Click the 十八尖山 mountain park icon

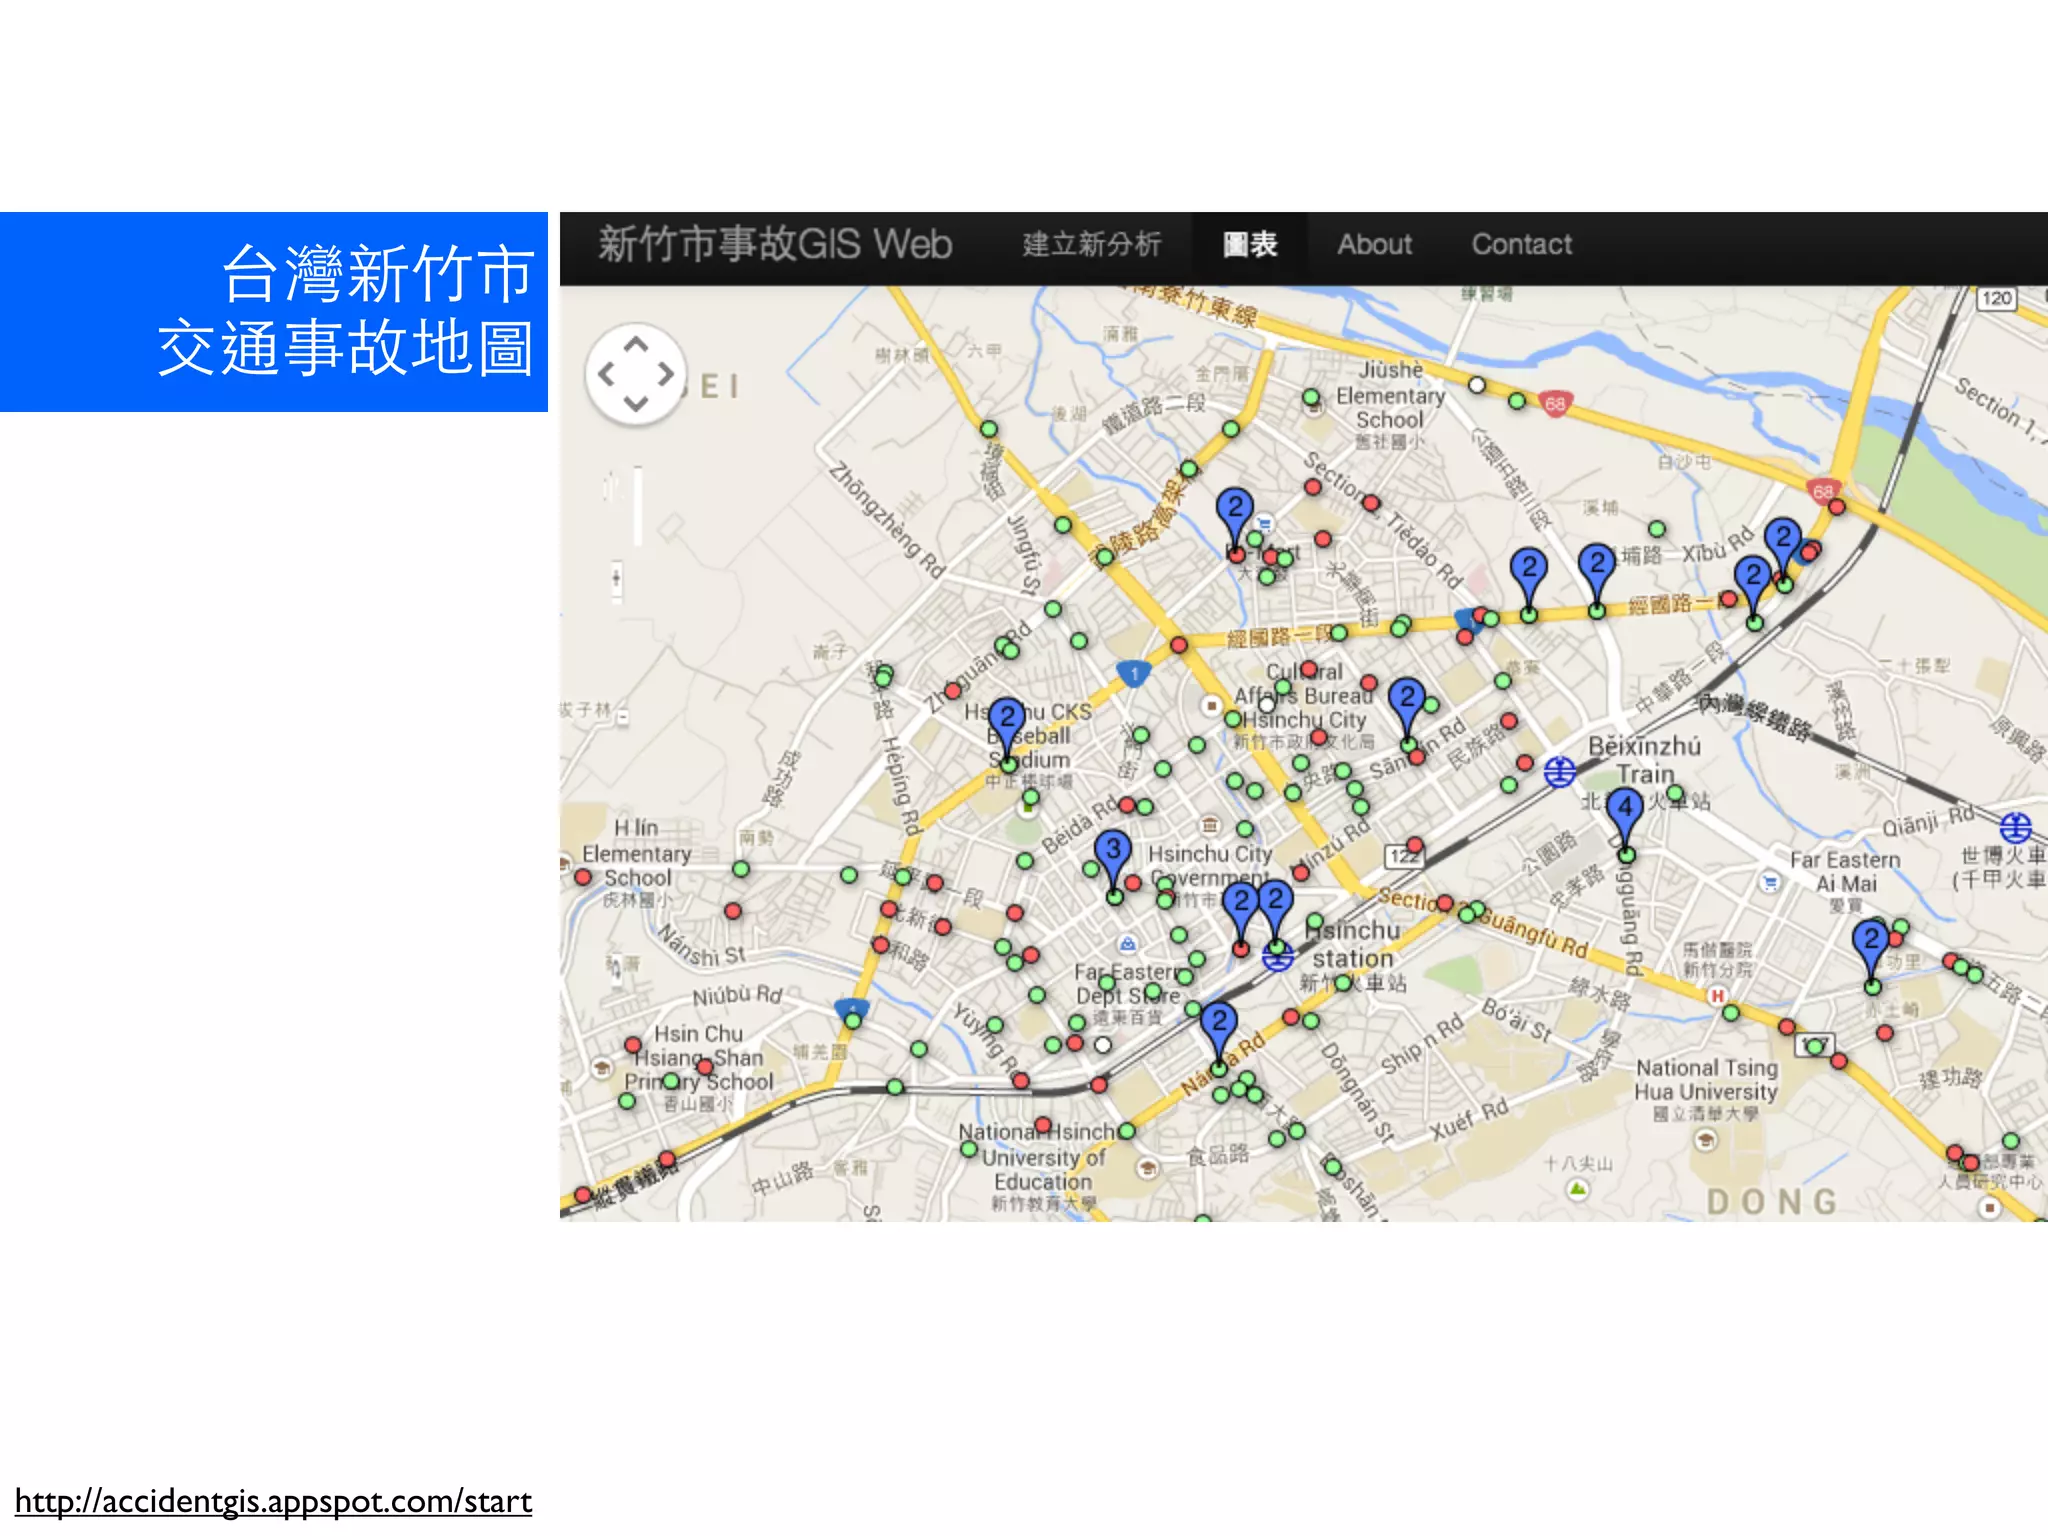(1578, 1189)
